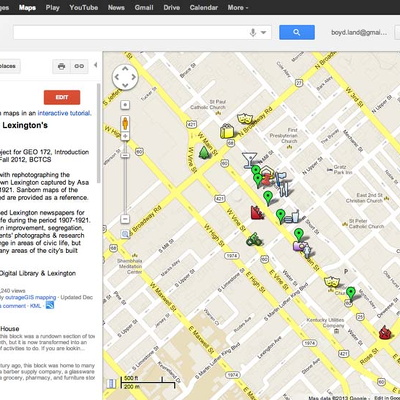Click the map scale toggle icon

111,383
